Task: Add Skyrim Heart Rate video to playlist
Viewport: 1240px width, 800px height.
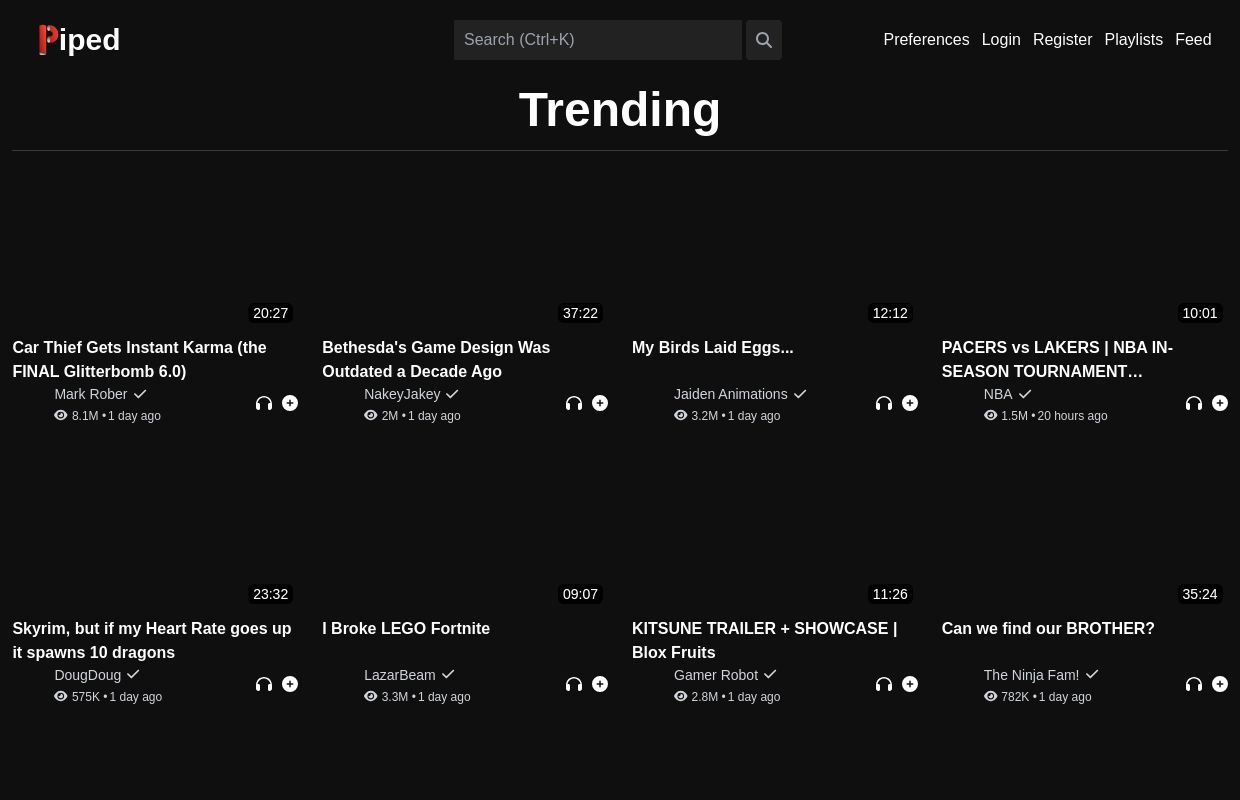Action: coord(290,684)
